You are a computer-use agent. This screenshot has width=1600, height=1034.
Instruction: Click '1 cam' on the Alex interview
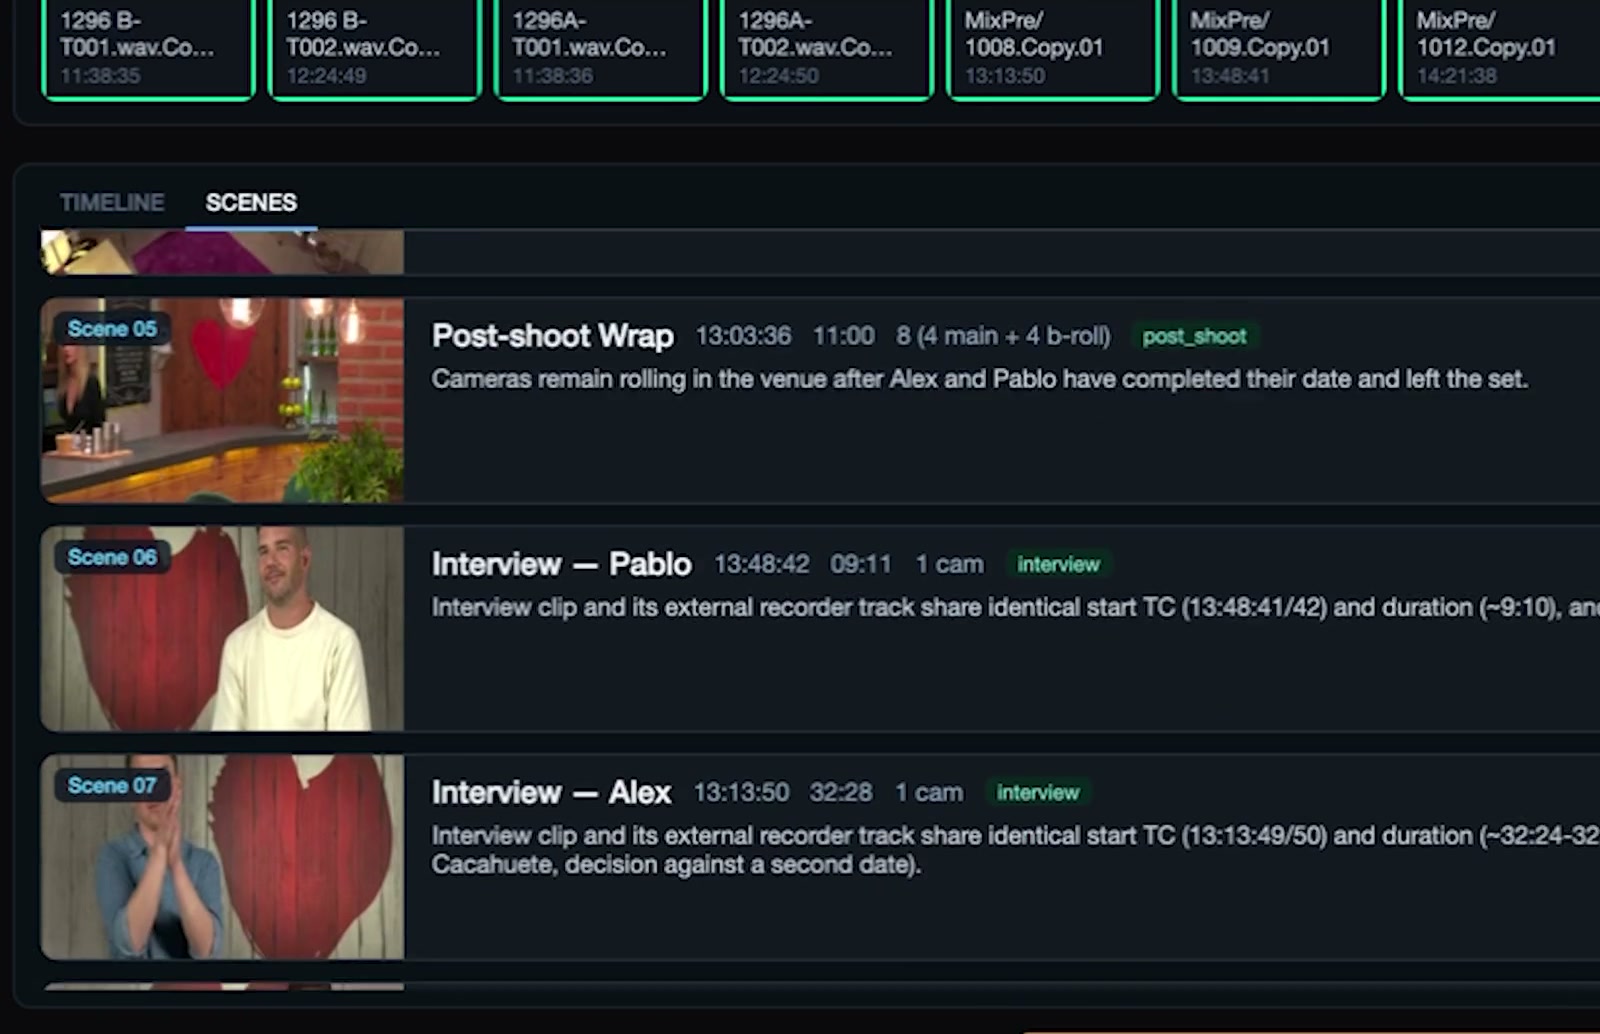pyautogui.click(x=929, y=792)
